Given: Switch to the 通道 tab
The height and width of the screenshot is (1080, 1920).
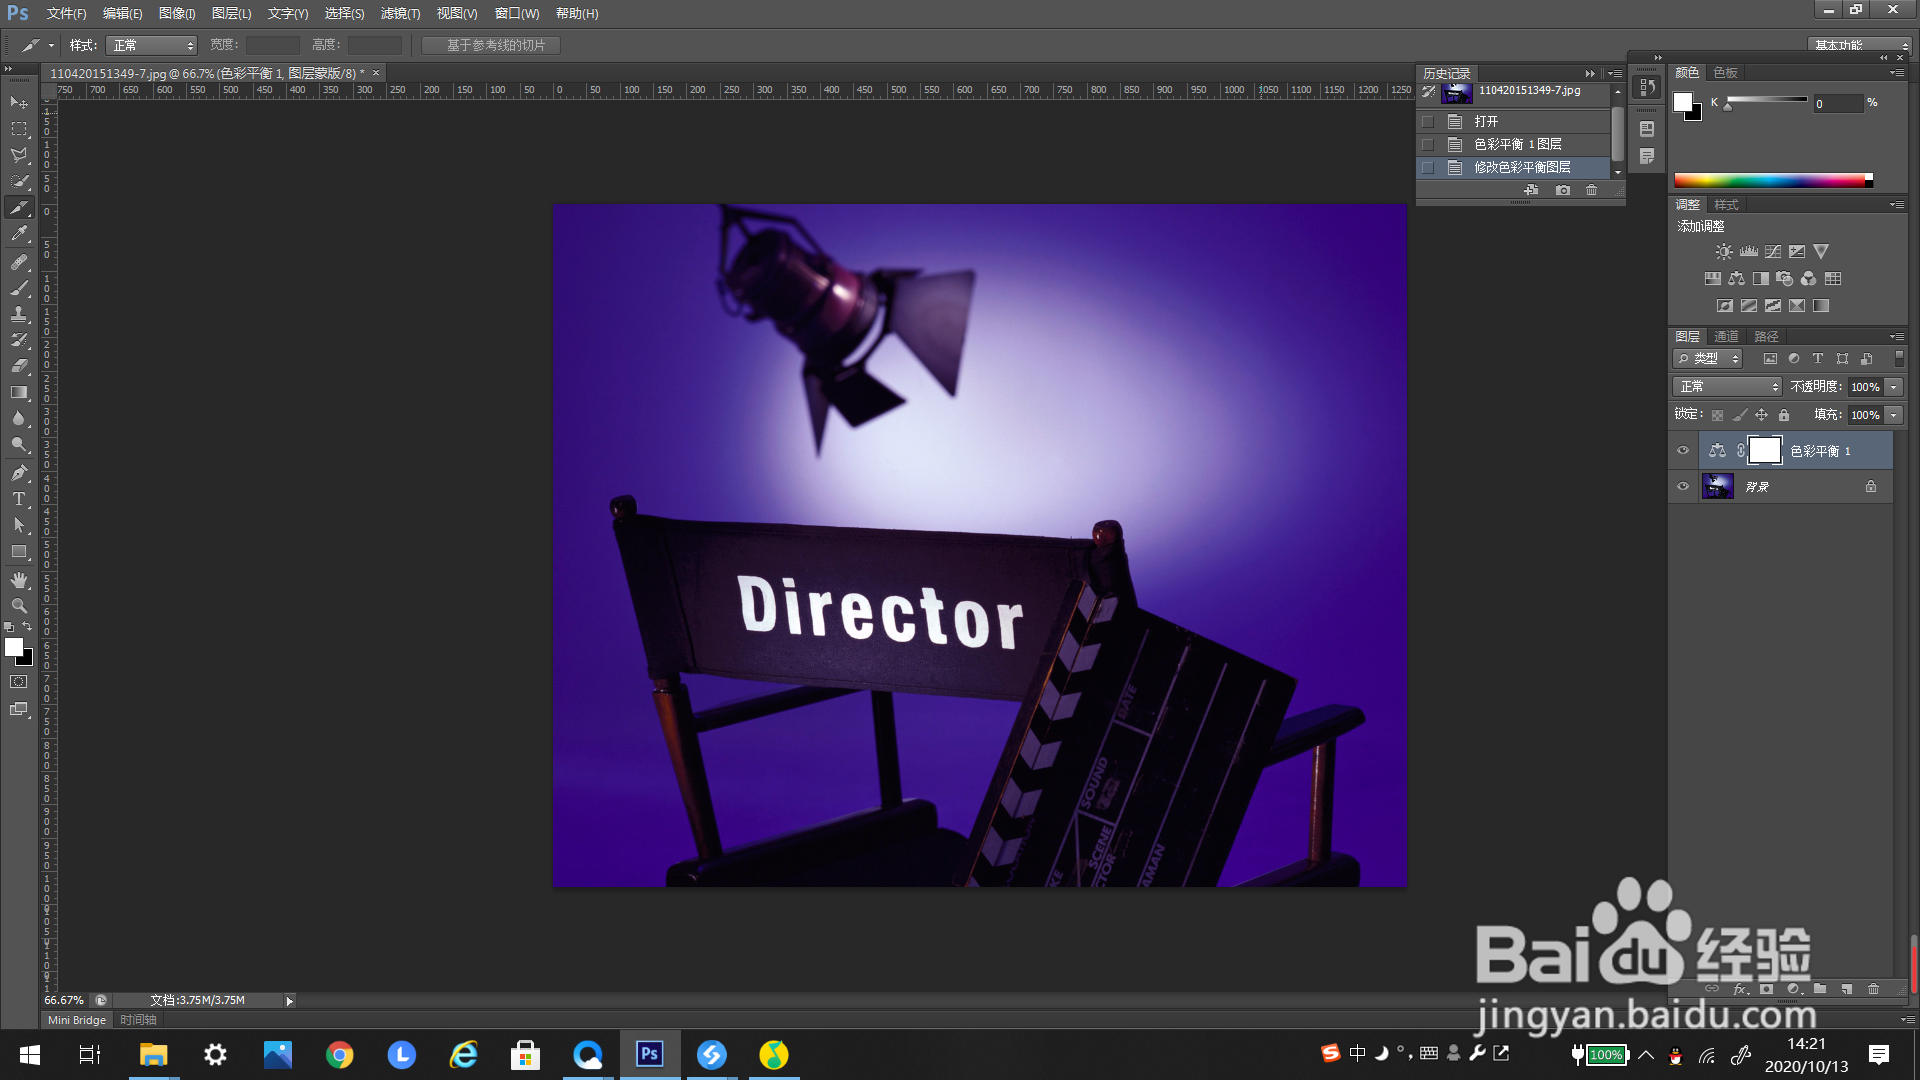Looking at the screenshot, I should click(1726, 336).
